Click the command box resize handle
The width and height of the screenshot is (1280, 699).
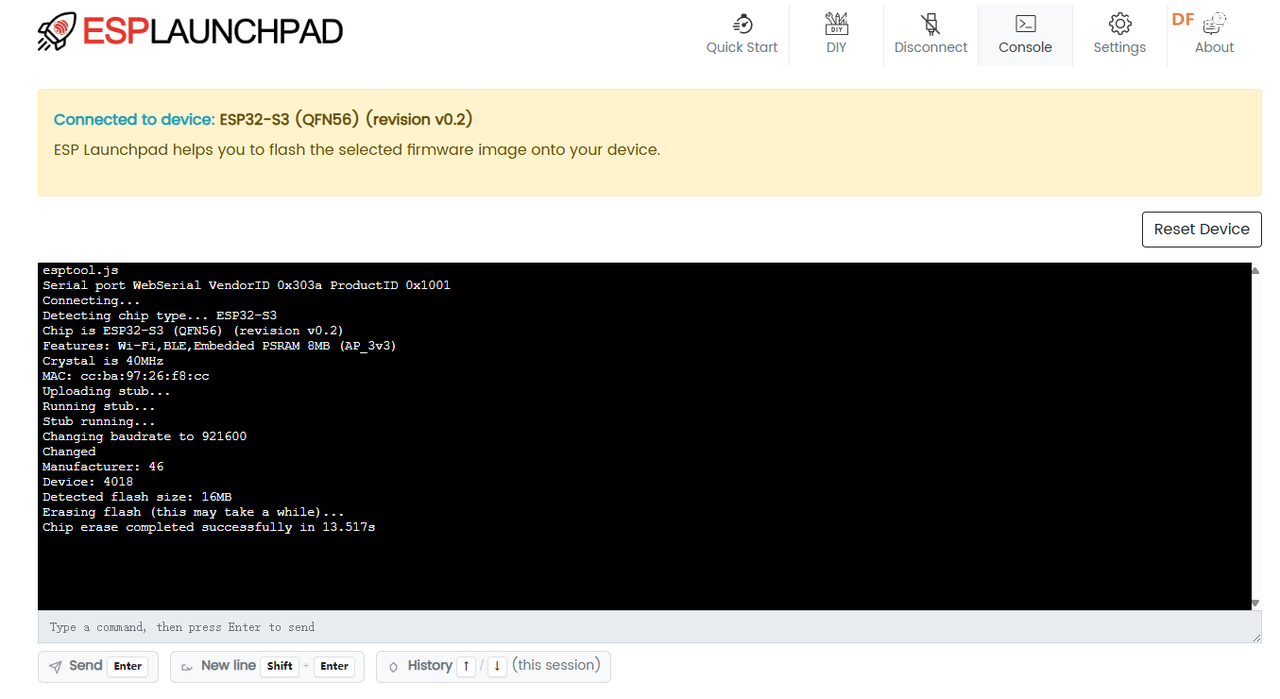(x=1256, y=637)
